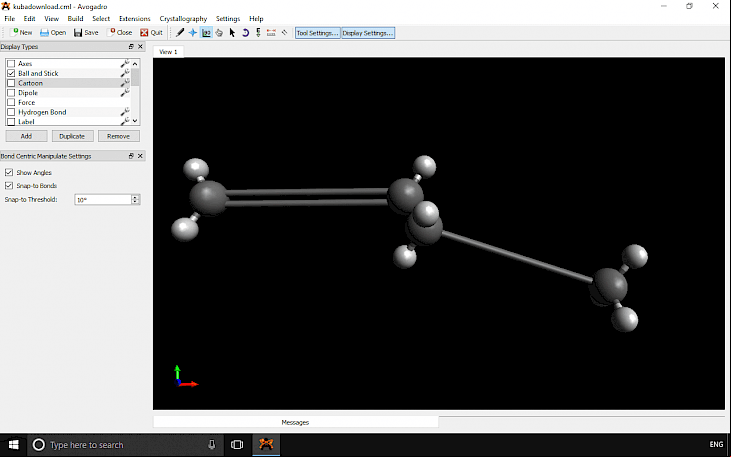Select the Auto Optimization tool

[x=258, y=33]
